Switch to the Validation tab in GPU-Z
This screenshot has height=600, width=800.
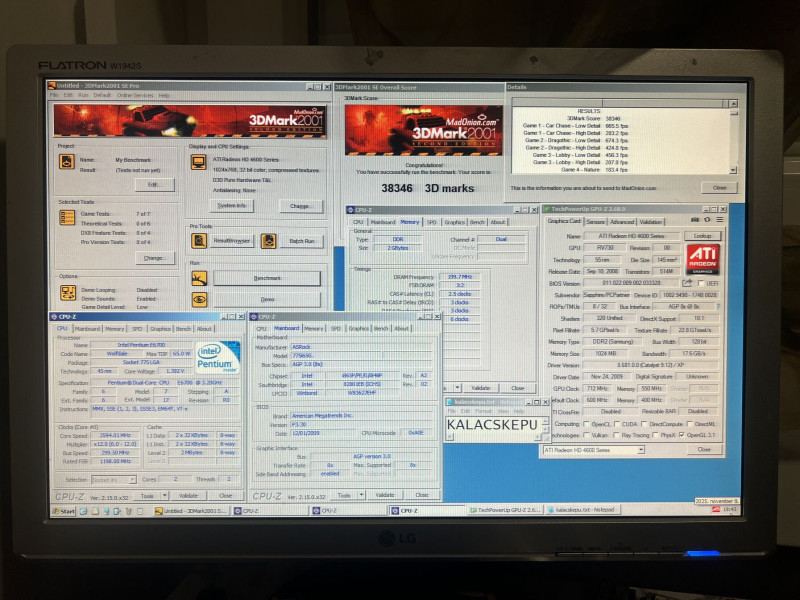point(651,221)
